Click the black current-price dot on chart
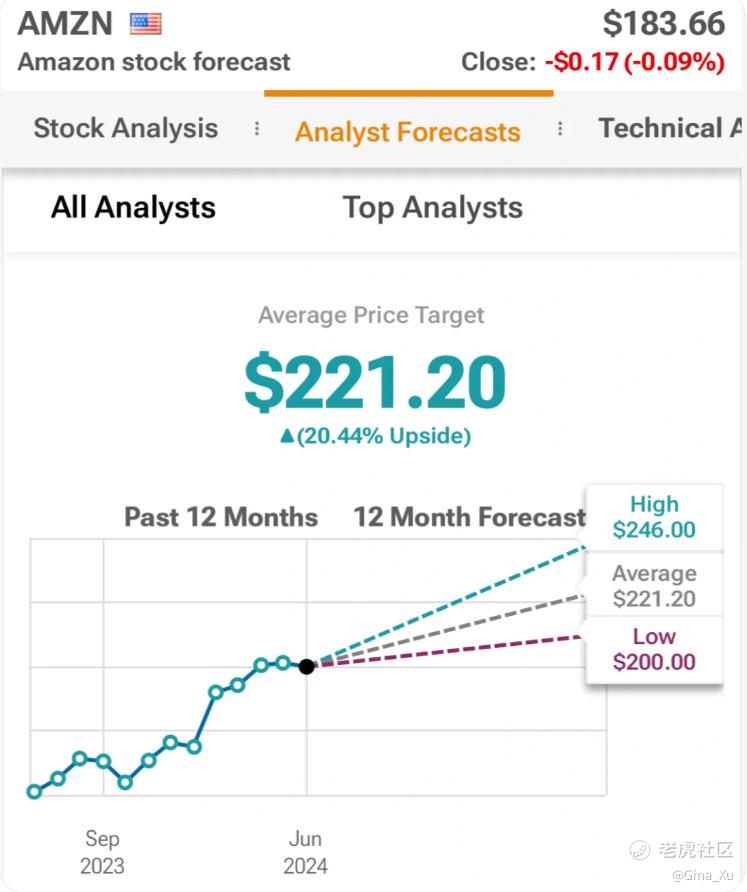Image resolution: width=747 pixels, height=892 pixels. 307,666
